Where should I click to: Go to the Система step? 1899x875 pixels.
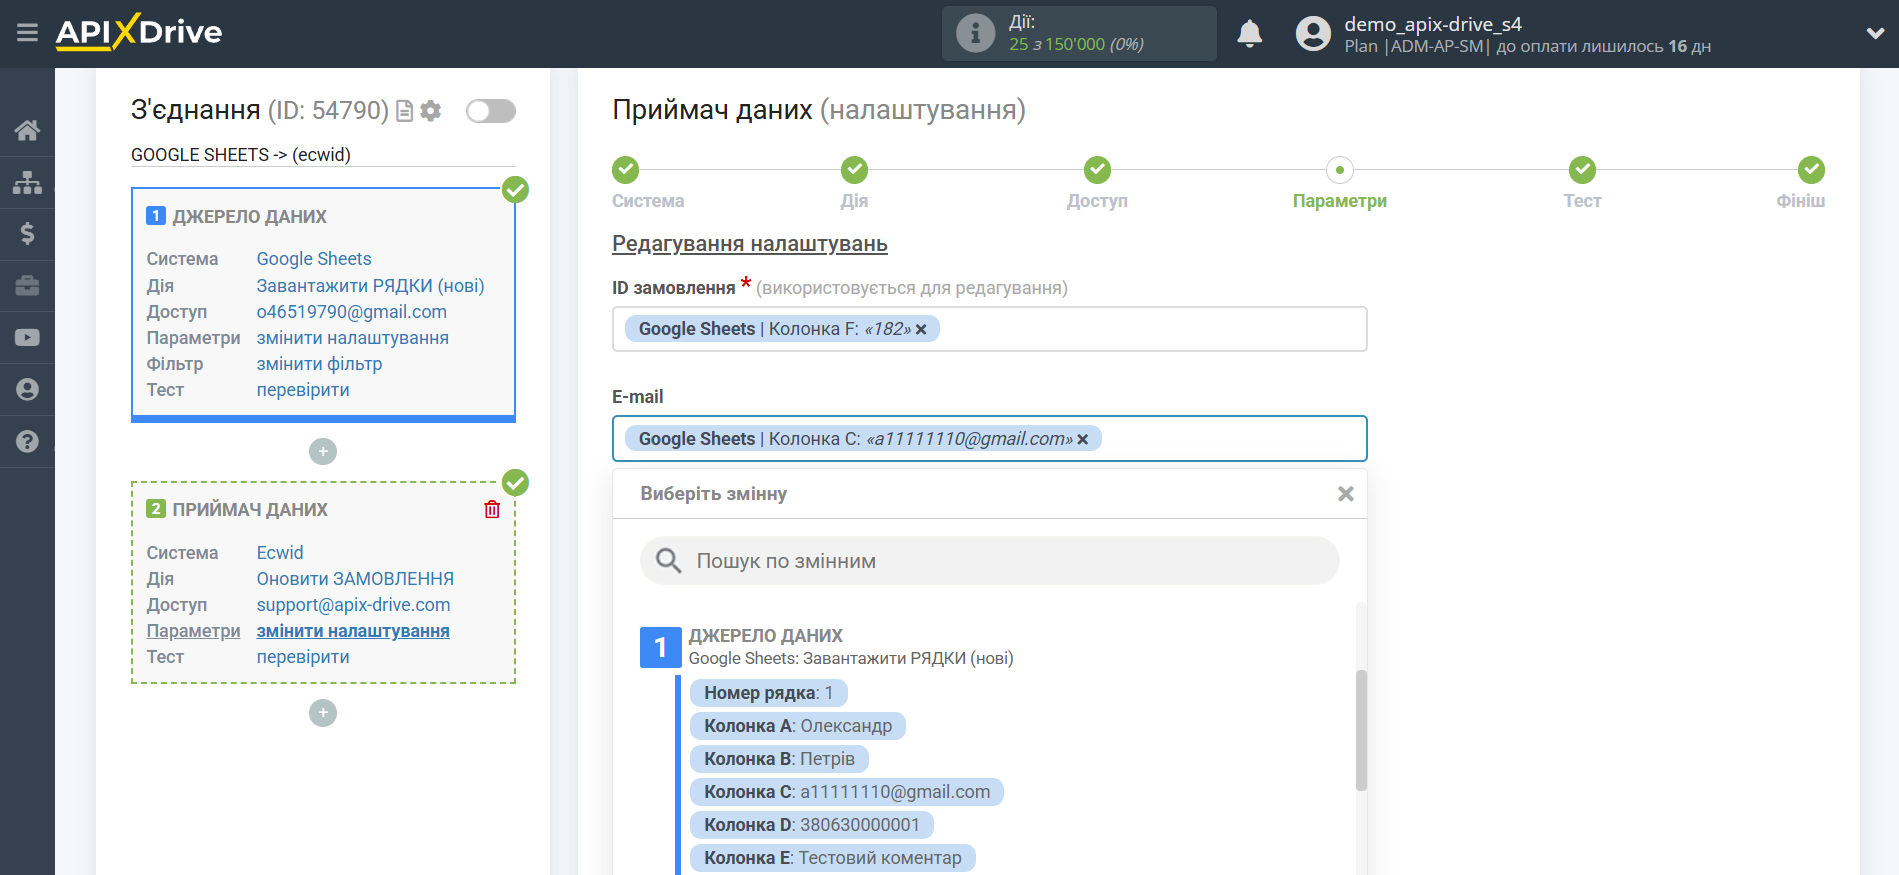pyautogui.click(x=626, y=170)
